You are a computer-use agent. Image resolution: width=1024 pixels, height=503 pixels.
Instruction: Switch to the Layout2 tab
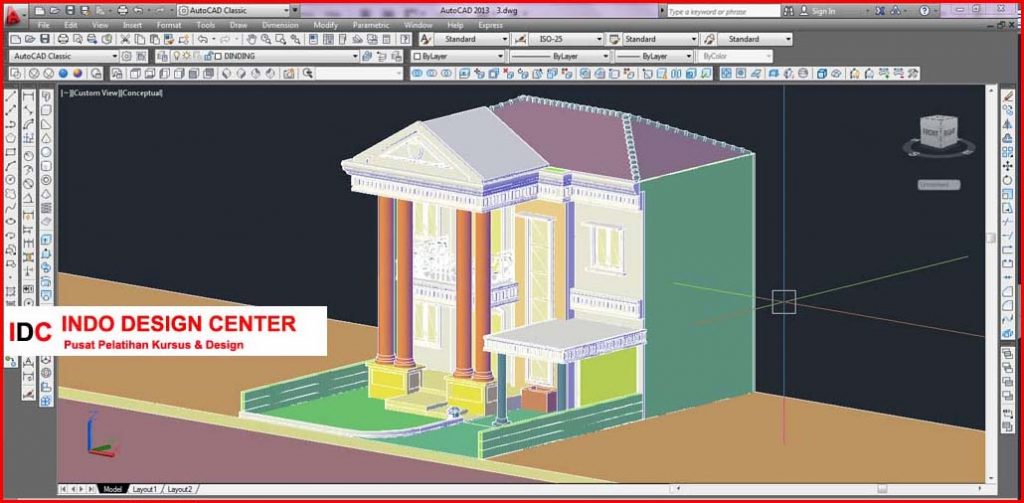coord(180,489)
